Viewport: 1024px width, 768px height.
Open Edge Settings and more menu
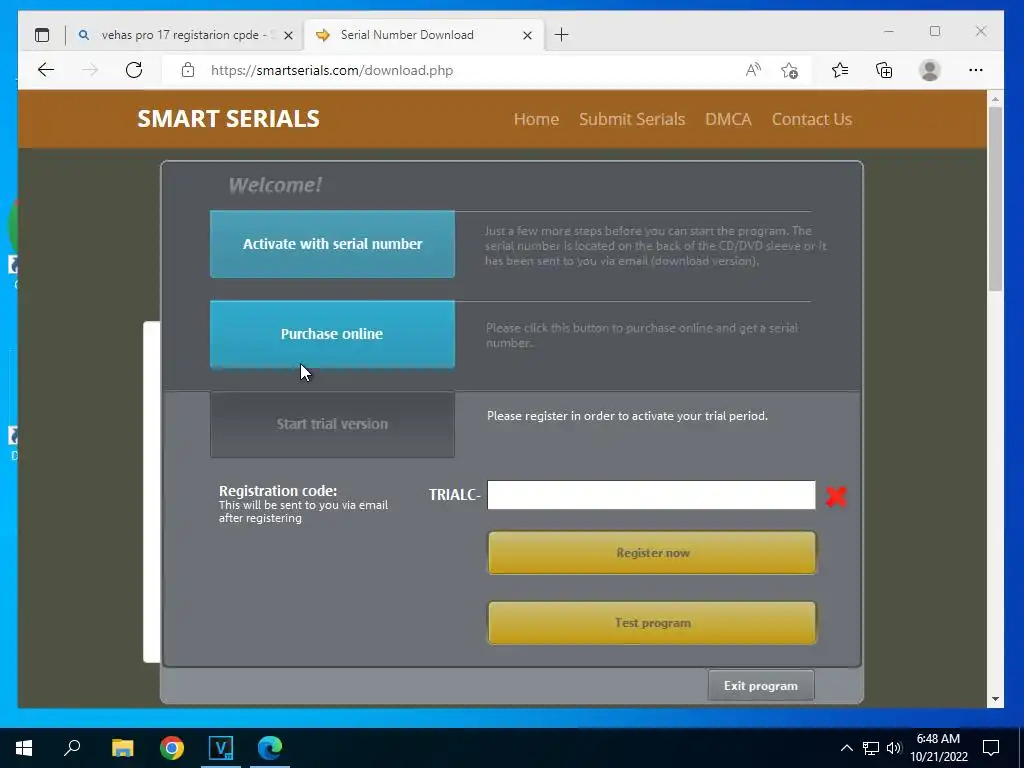[x=976, y=70]
